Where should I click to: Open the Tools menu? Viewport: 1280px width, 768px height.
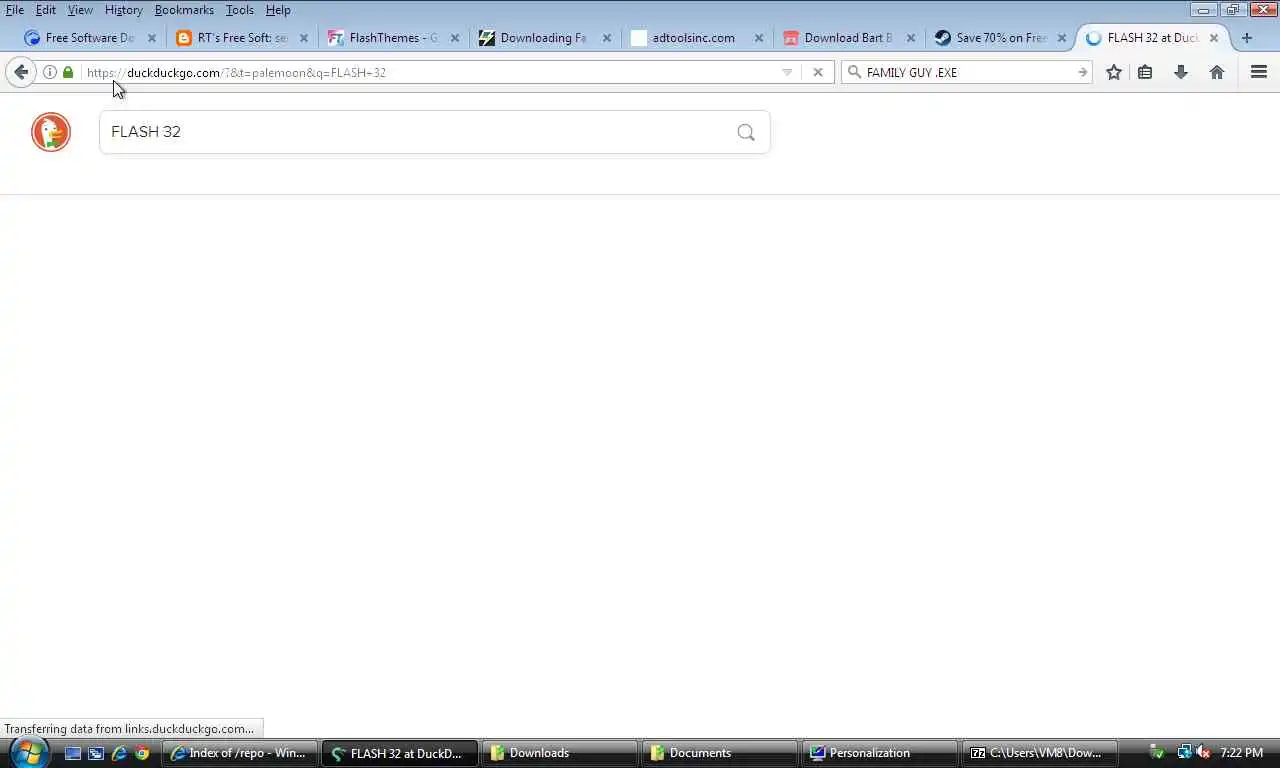(x=240, y=10)
